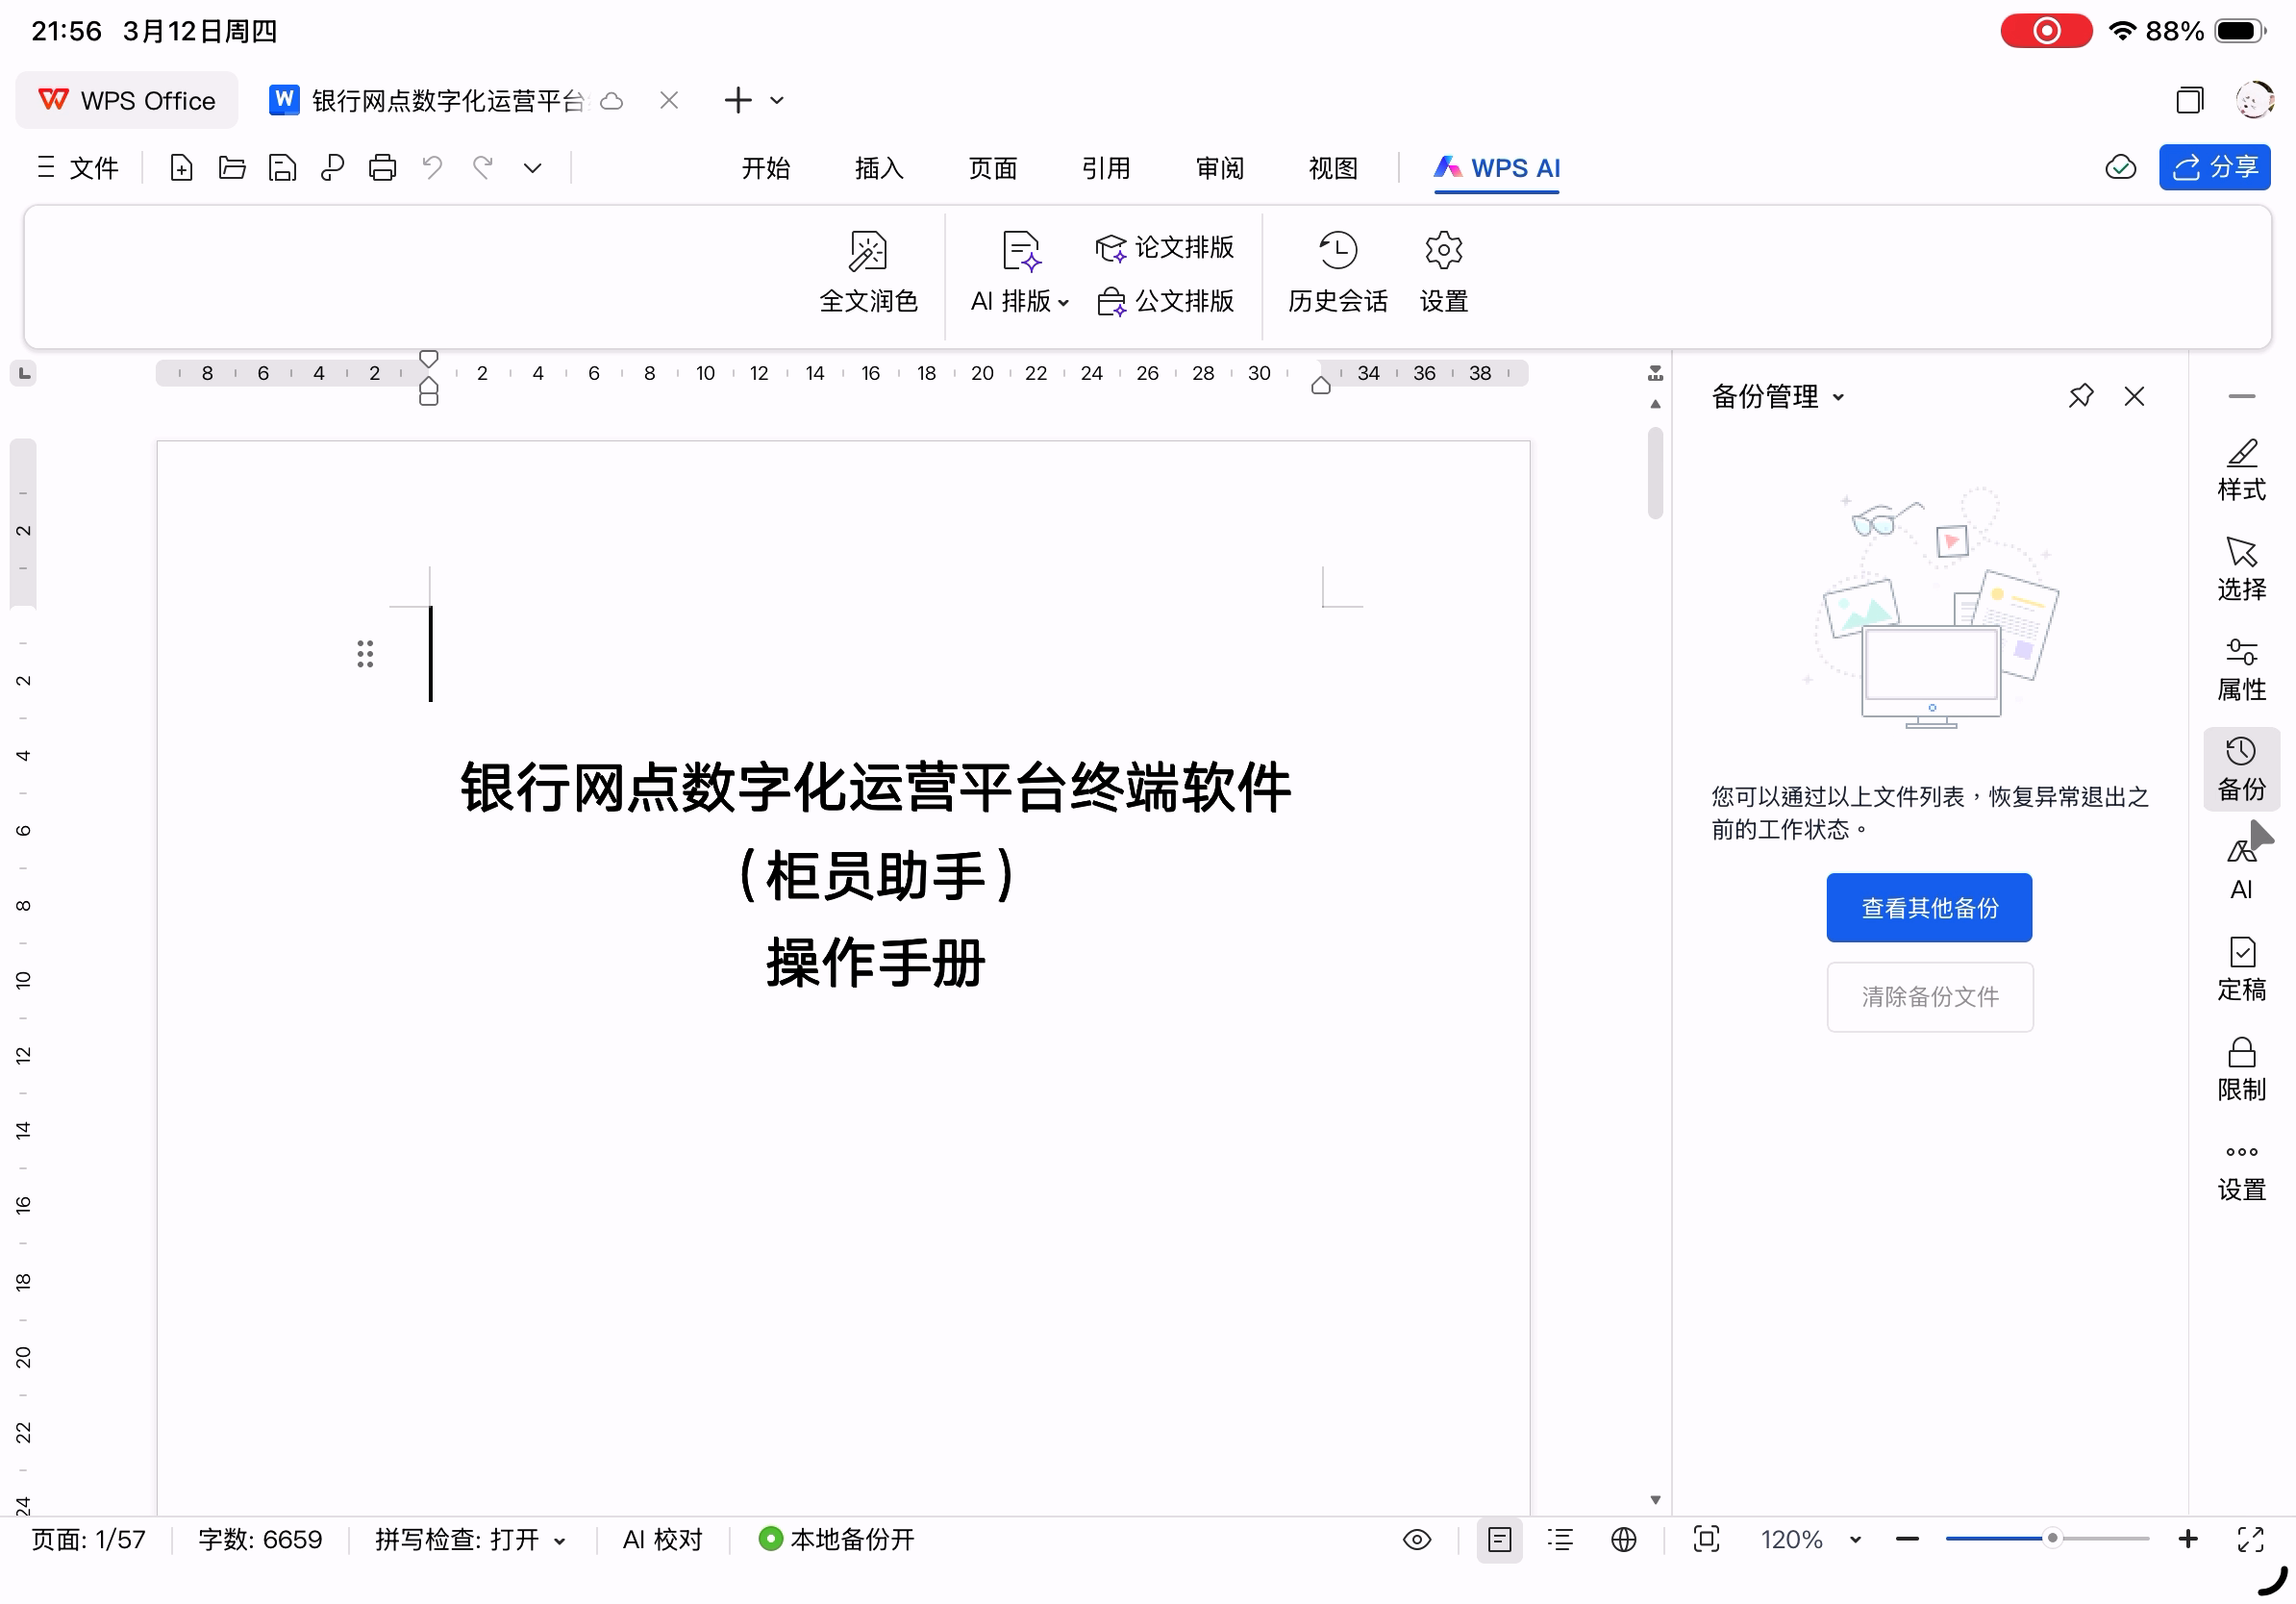The height and width of the screenshot is (1604, 2296).
Task: Click the blue 分享 share button
Action: [2213, 167]
